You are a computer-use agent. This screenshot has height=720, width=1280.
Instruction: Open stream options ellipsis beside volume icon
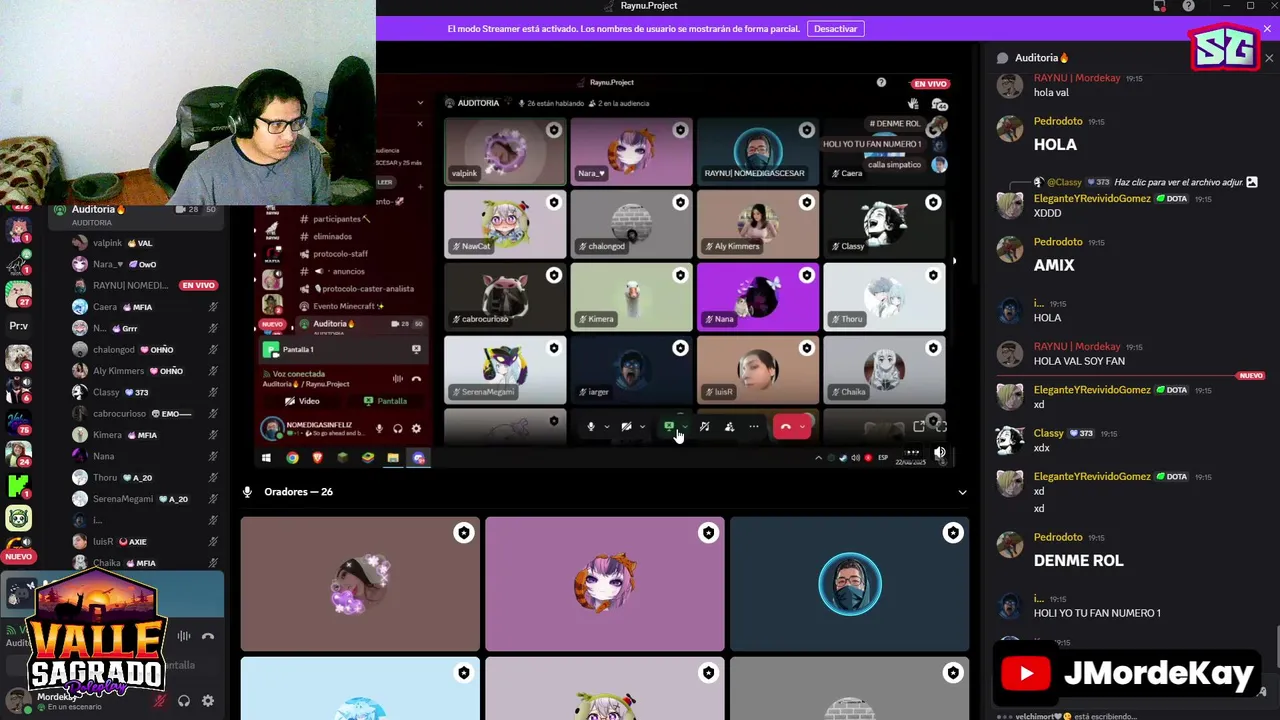coord(912,453)
